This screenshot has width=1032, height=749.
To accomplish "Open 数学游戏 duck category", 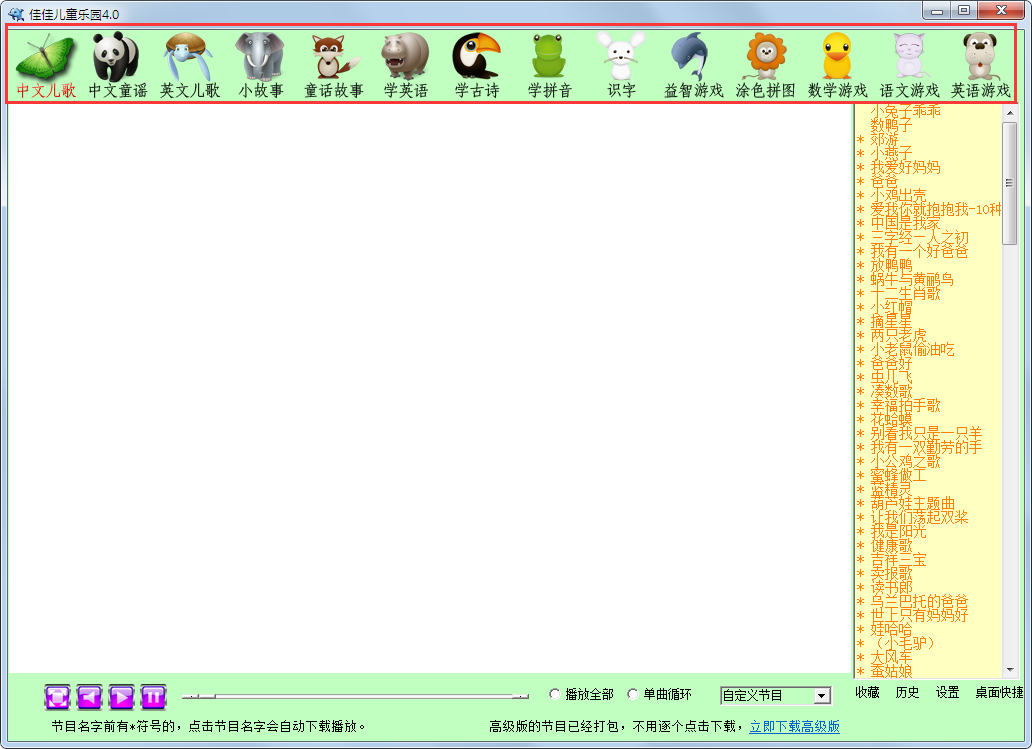I will (x=837, y=65).
